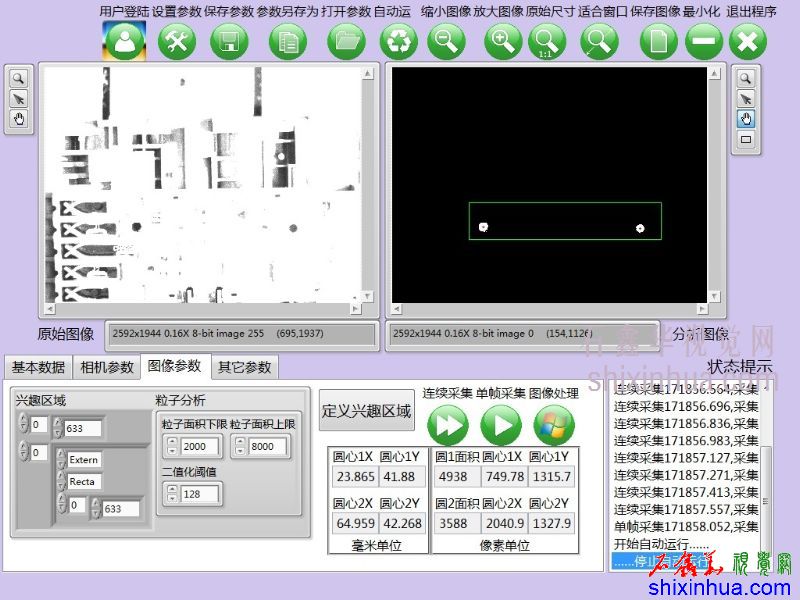Save parameters with floppy disk icon (保存参数)
Viewport: 800px width, 600px height.
(x=229, y=42)
